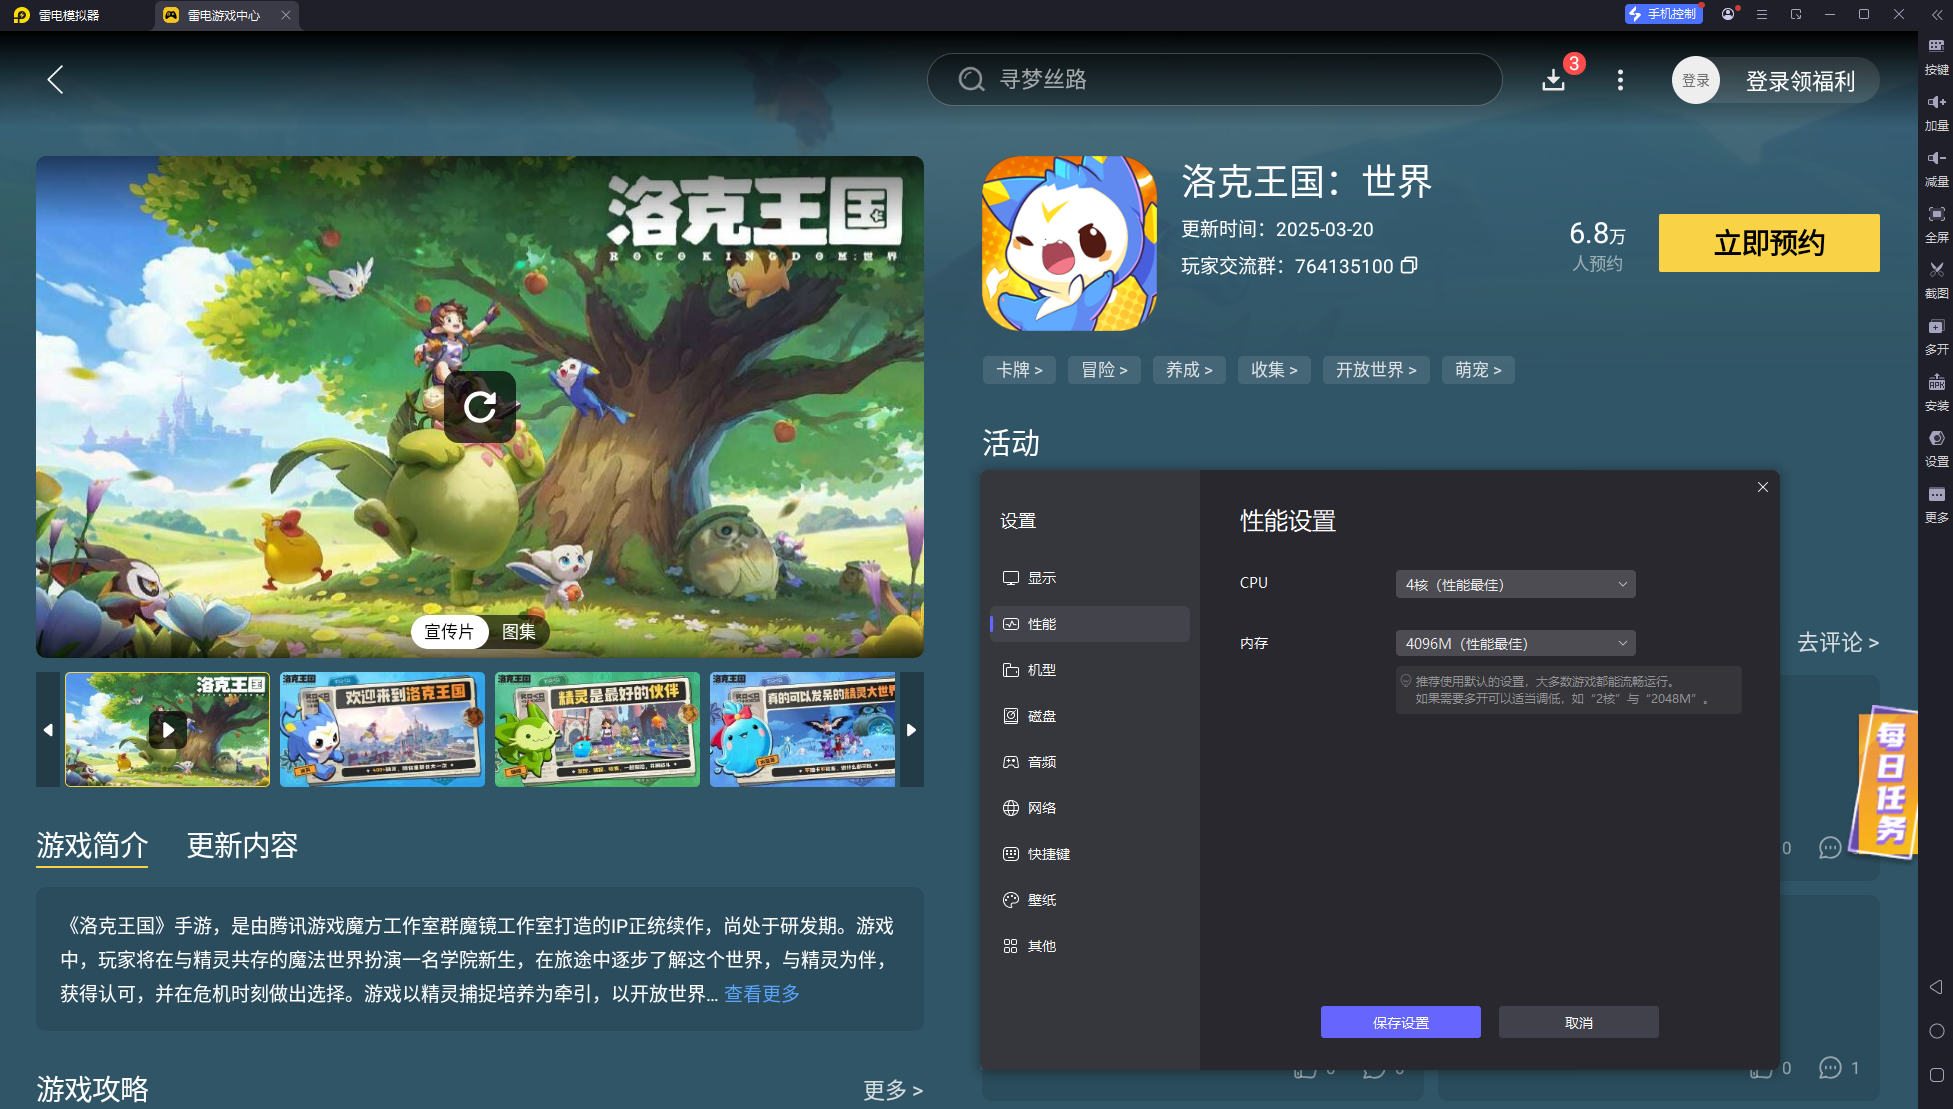The height and width of the screenshot is (1109, 1953).
Task: Select 磁盘 in settings sidebar
Action: 1089,716
